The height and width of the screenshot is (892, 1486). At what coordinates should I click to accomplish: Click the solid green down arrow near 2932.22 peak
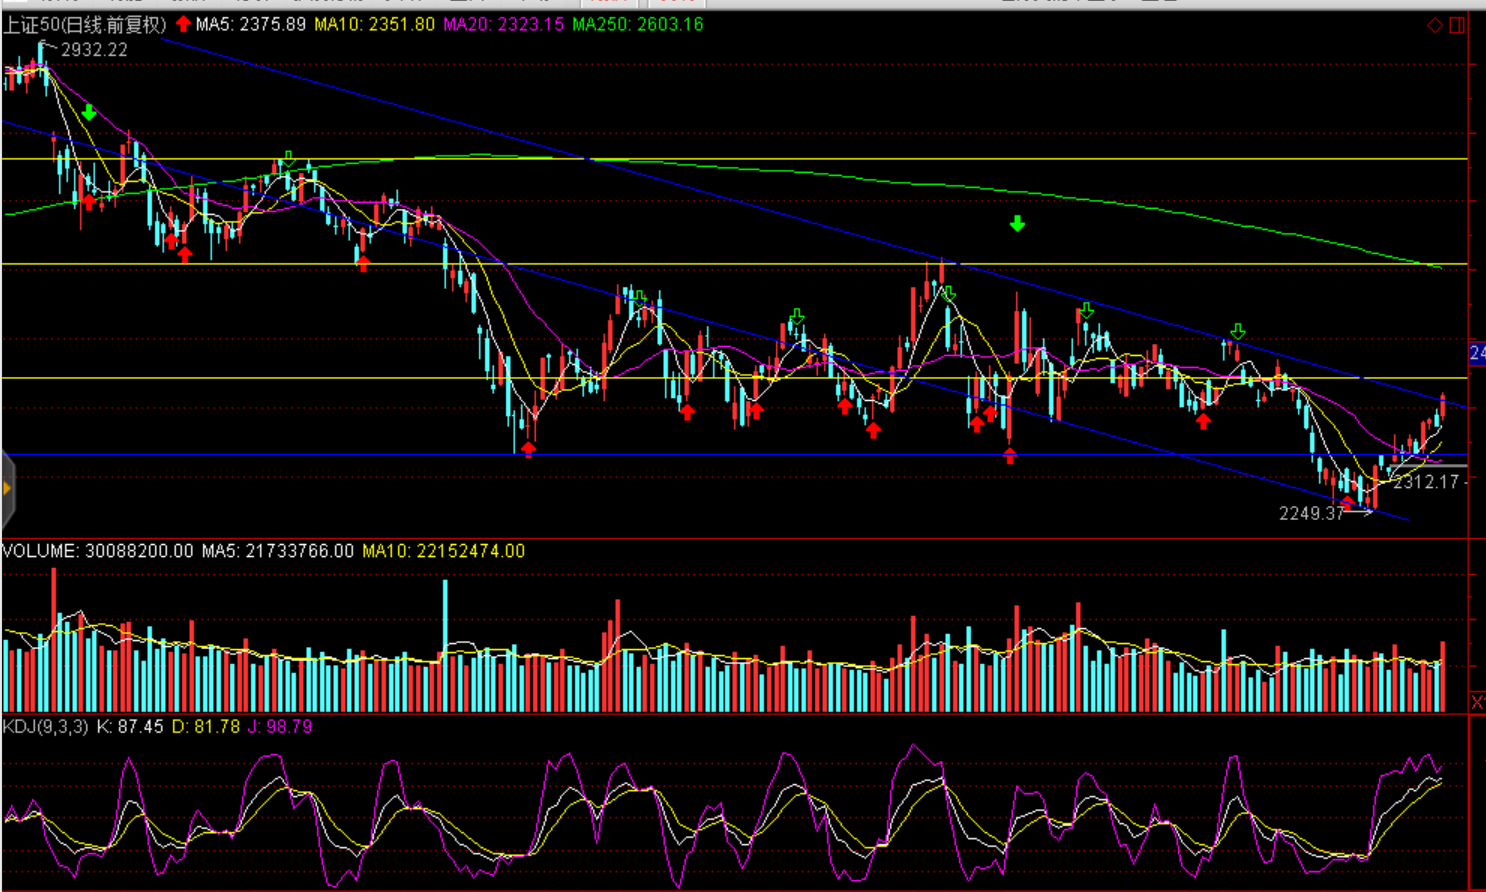coord(89,113)
